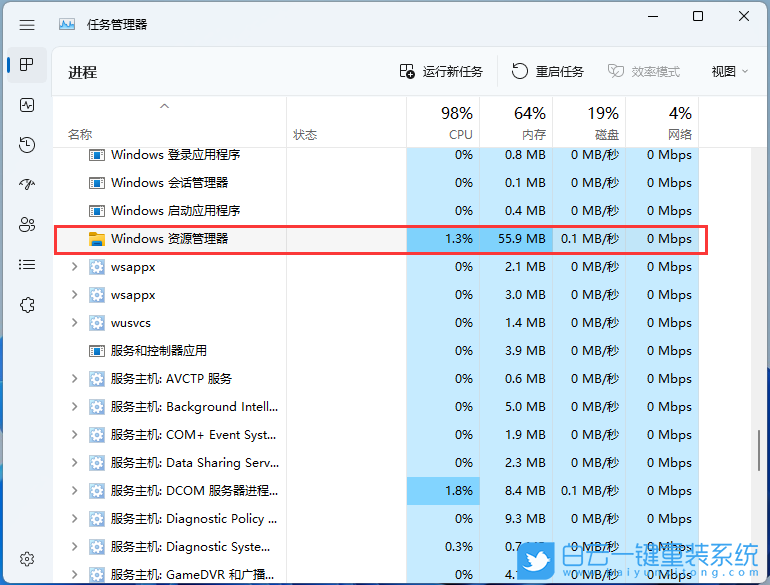Open the Details list icon in sidebar
The width and height of the screenshot is (770, 585).
(27, 265)
